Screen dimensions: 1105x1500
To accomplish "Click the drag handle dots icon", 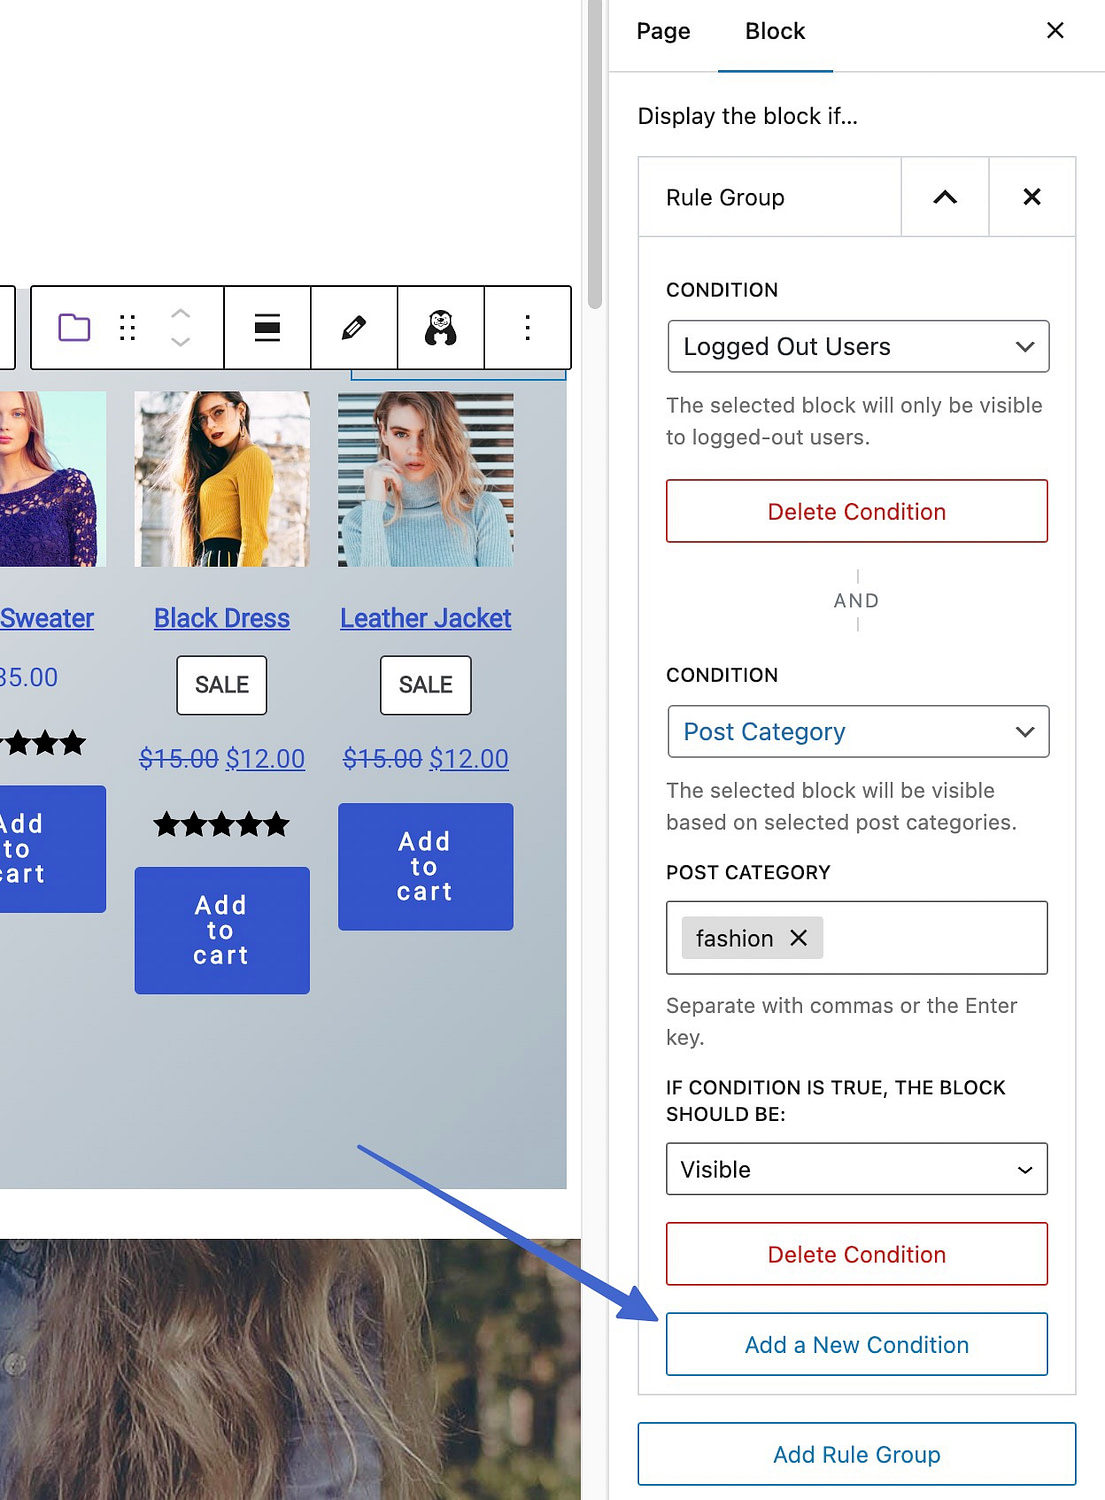I will 127,327.
